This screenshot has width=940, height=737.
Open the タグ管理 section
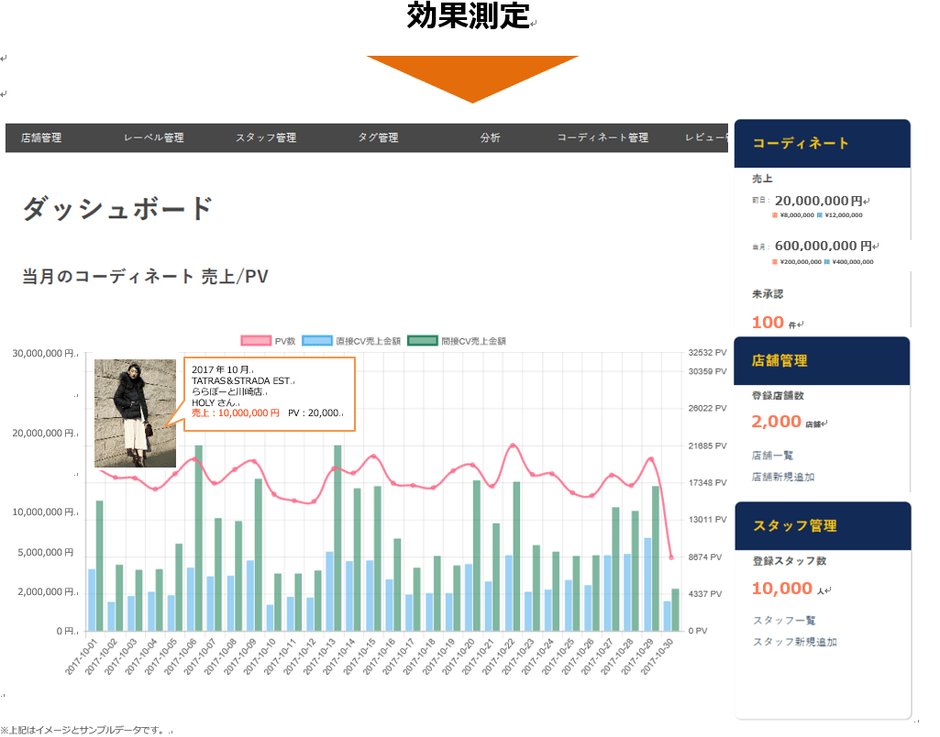click(380, 138)
